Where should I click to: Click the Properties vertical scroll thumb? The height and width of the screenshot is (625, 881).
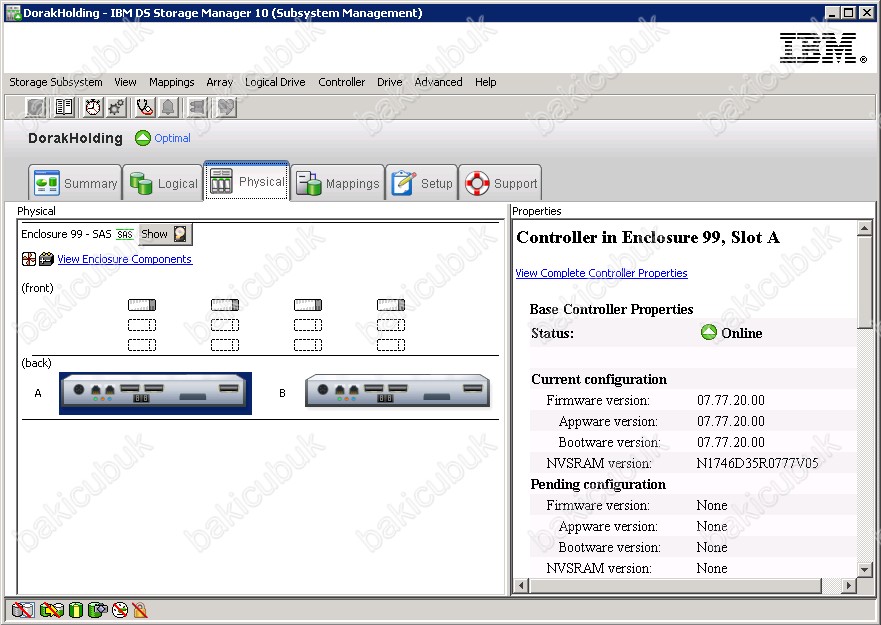tap(864, 282)
